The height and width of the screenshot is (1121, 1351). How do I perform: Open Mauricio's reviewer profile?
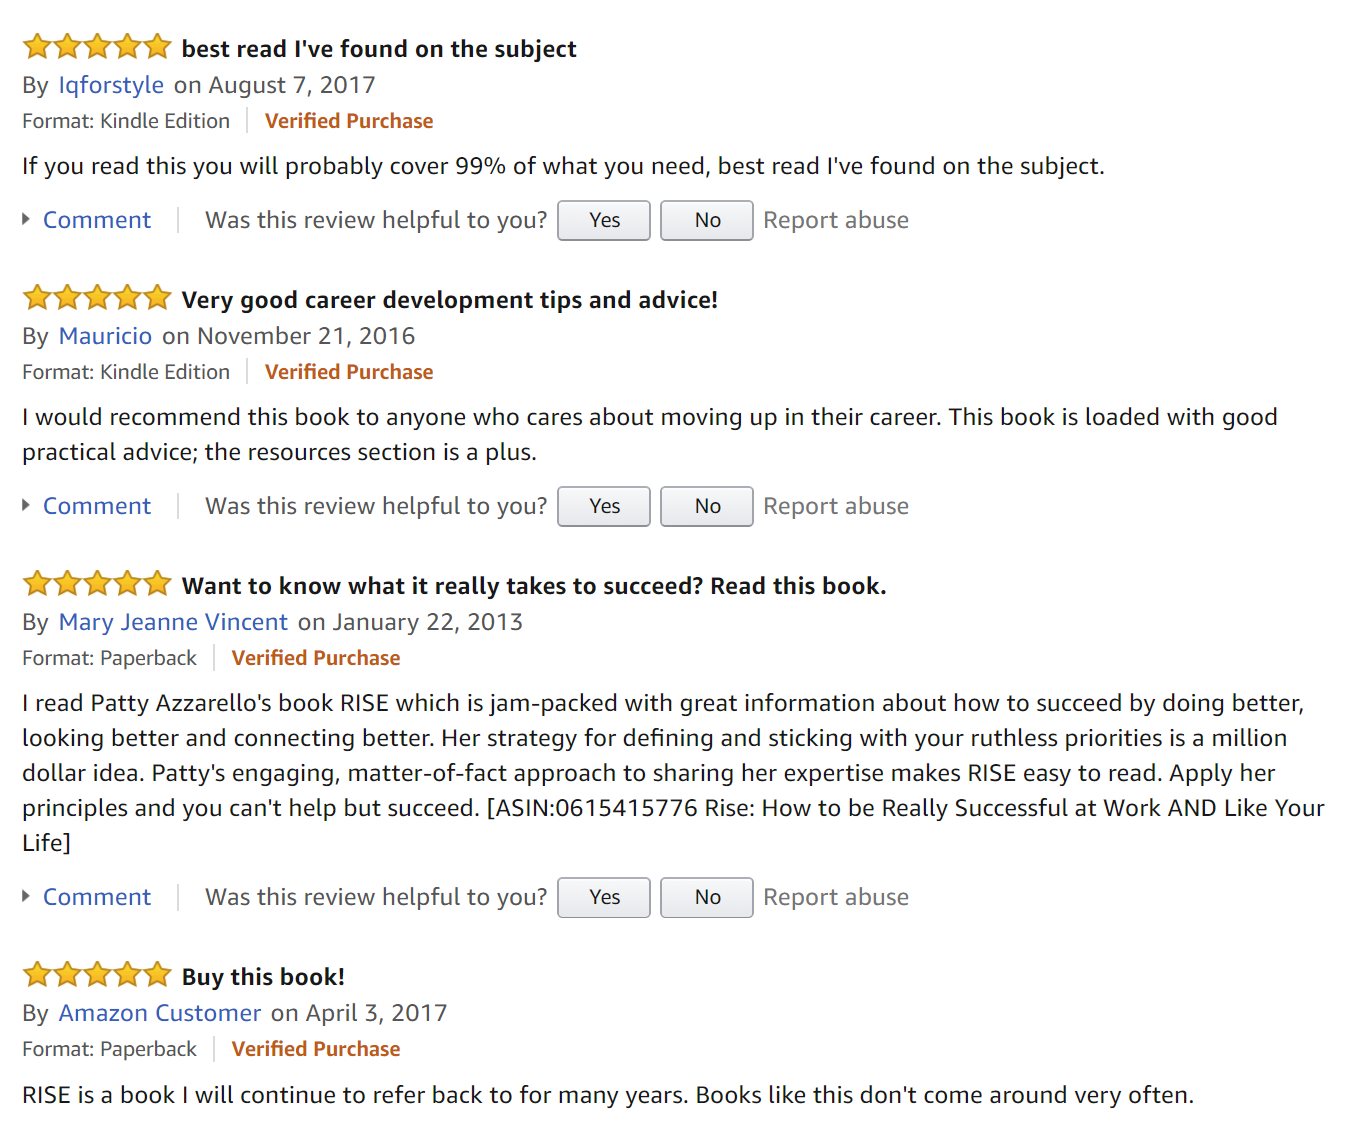coord(105,336)
